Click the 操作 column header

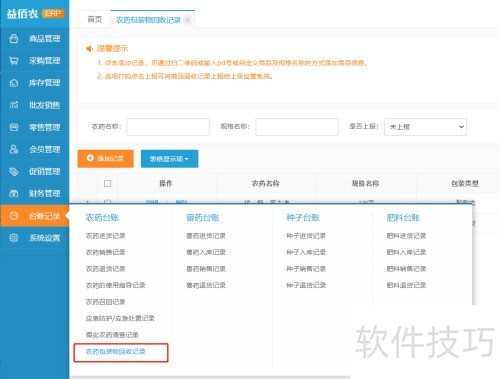pyautogui.click(x=166, y=183)
